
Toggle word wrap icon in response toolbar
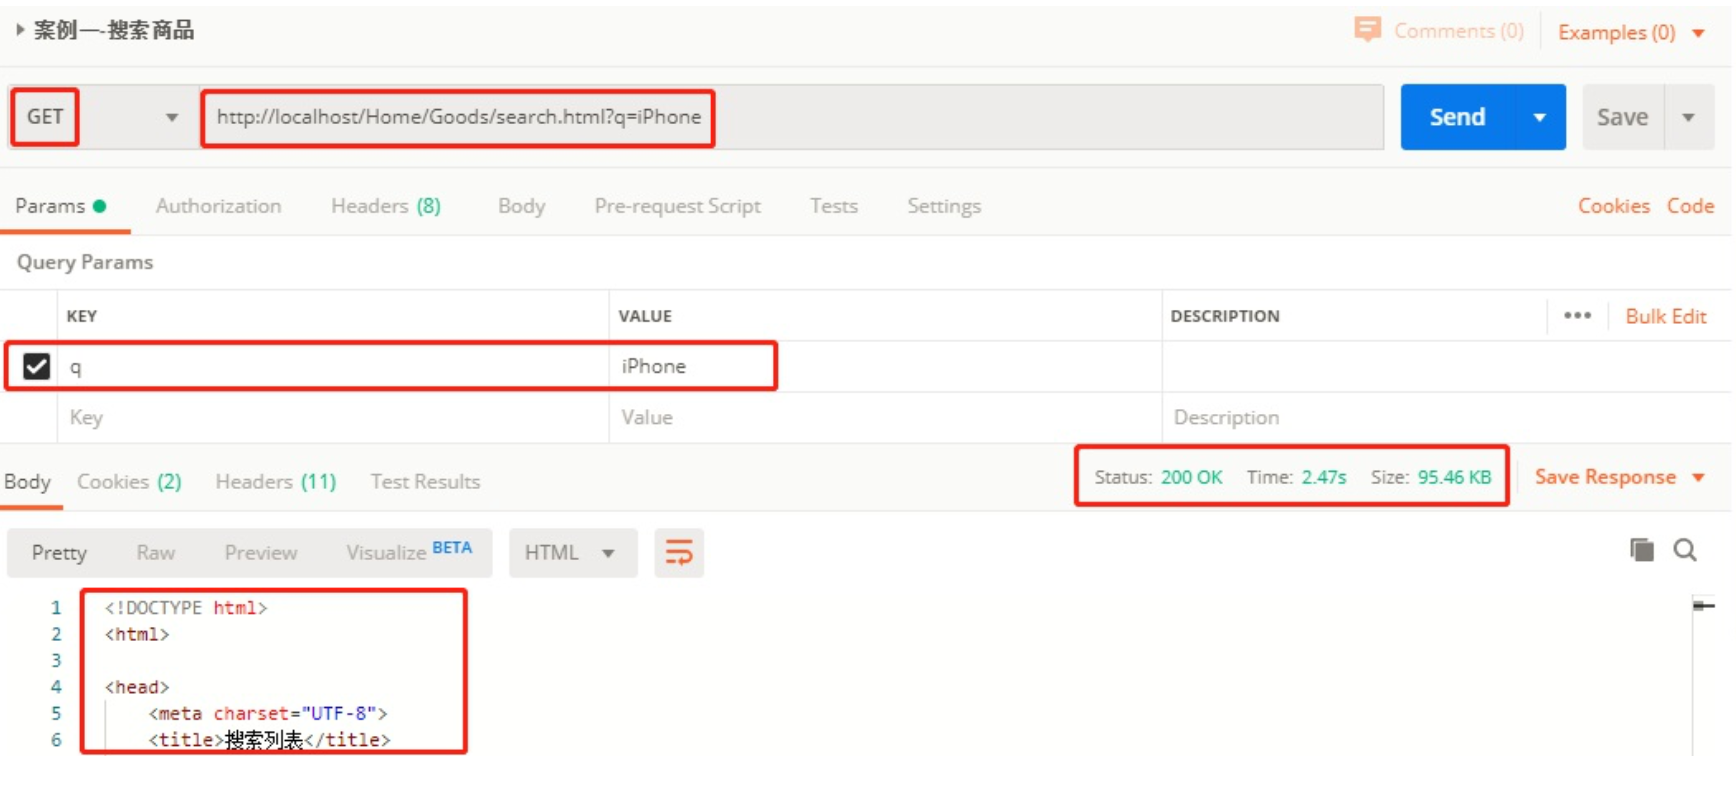(679, 553)
